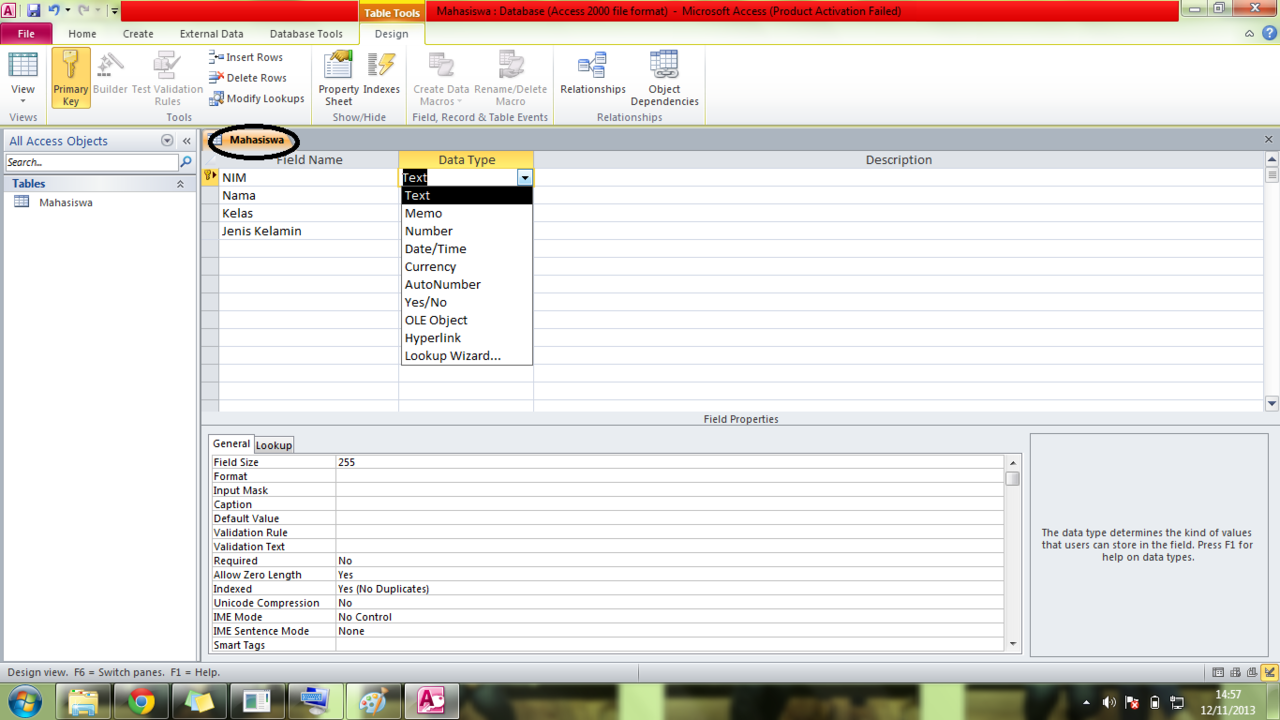Open the Customize Quick Access Toolbar dropdown

point(114,11)
